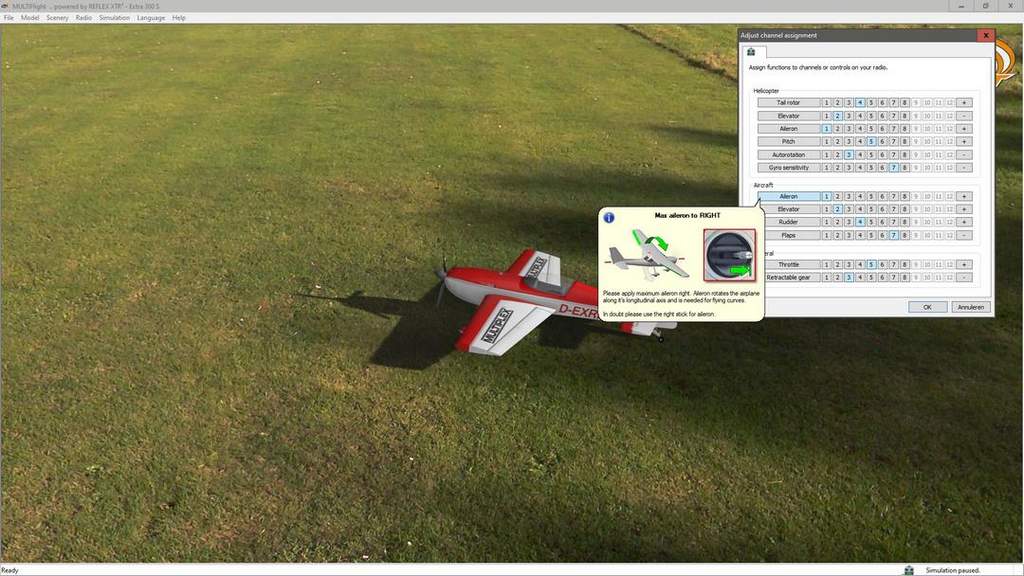Assign channel 1 to aircraft Rudder
Viewport: 1024px width, 576px height.
pos(827,222)
